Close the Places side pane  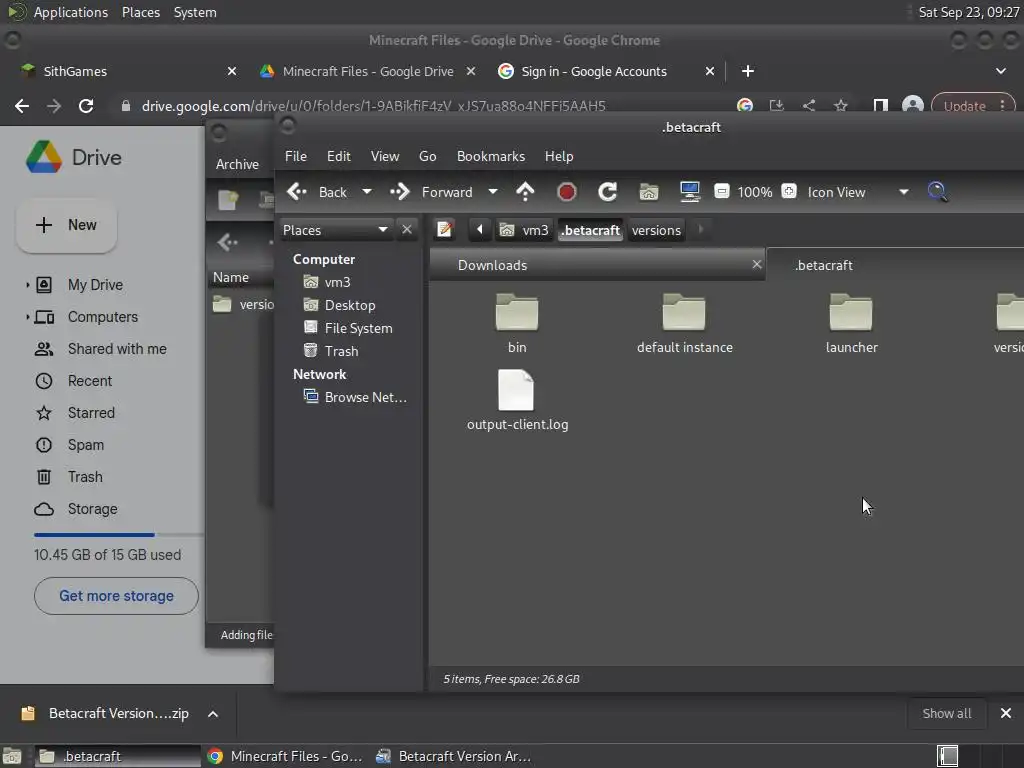(407, 229)
